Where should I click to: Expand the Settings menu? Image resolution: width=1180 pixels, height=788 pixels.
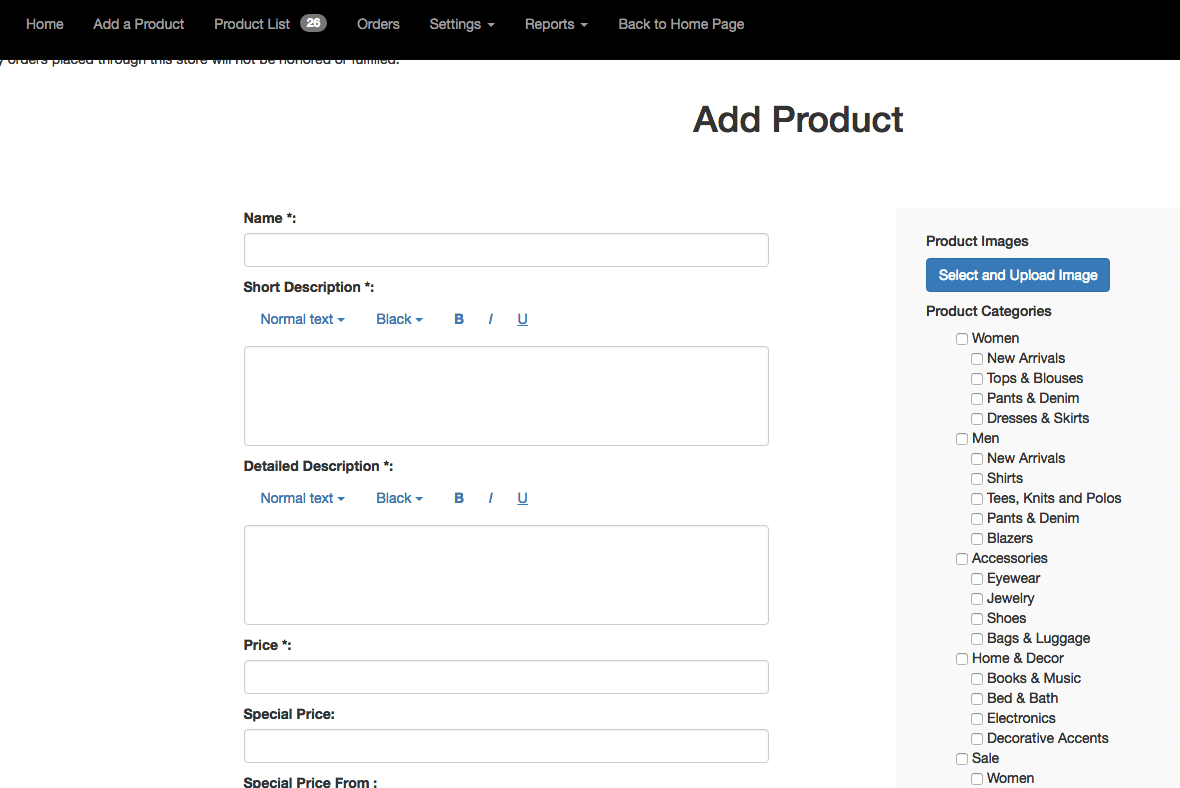point(462,24)
